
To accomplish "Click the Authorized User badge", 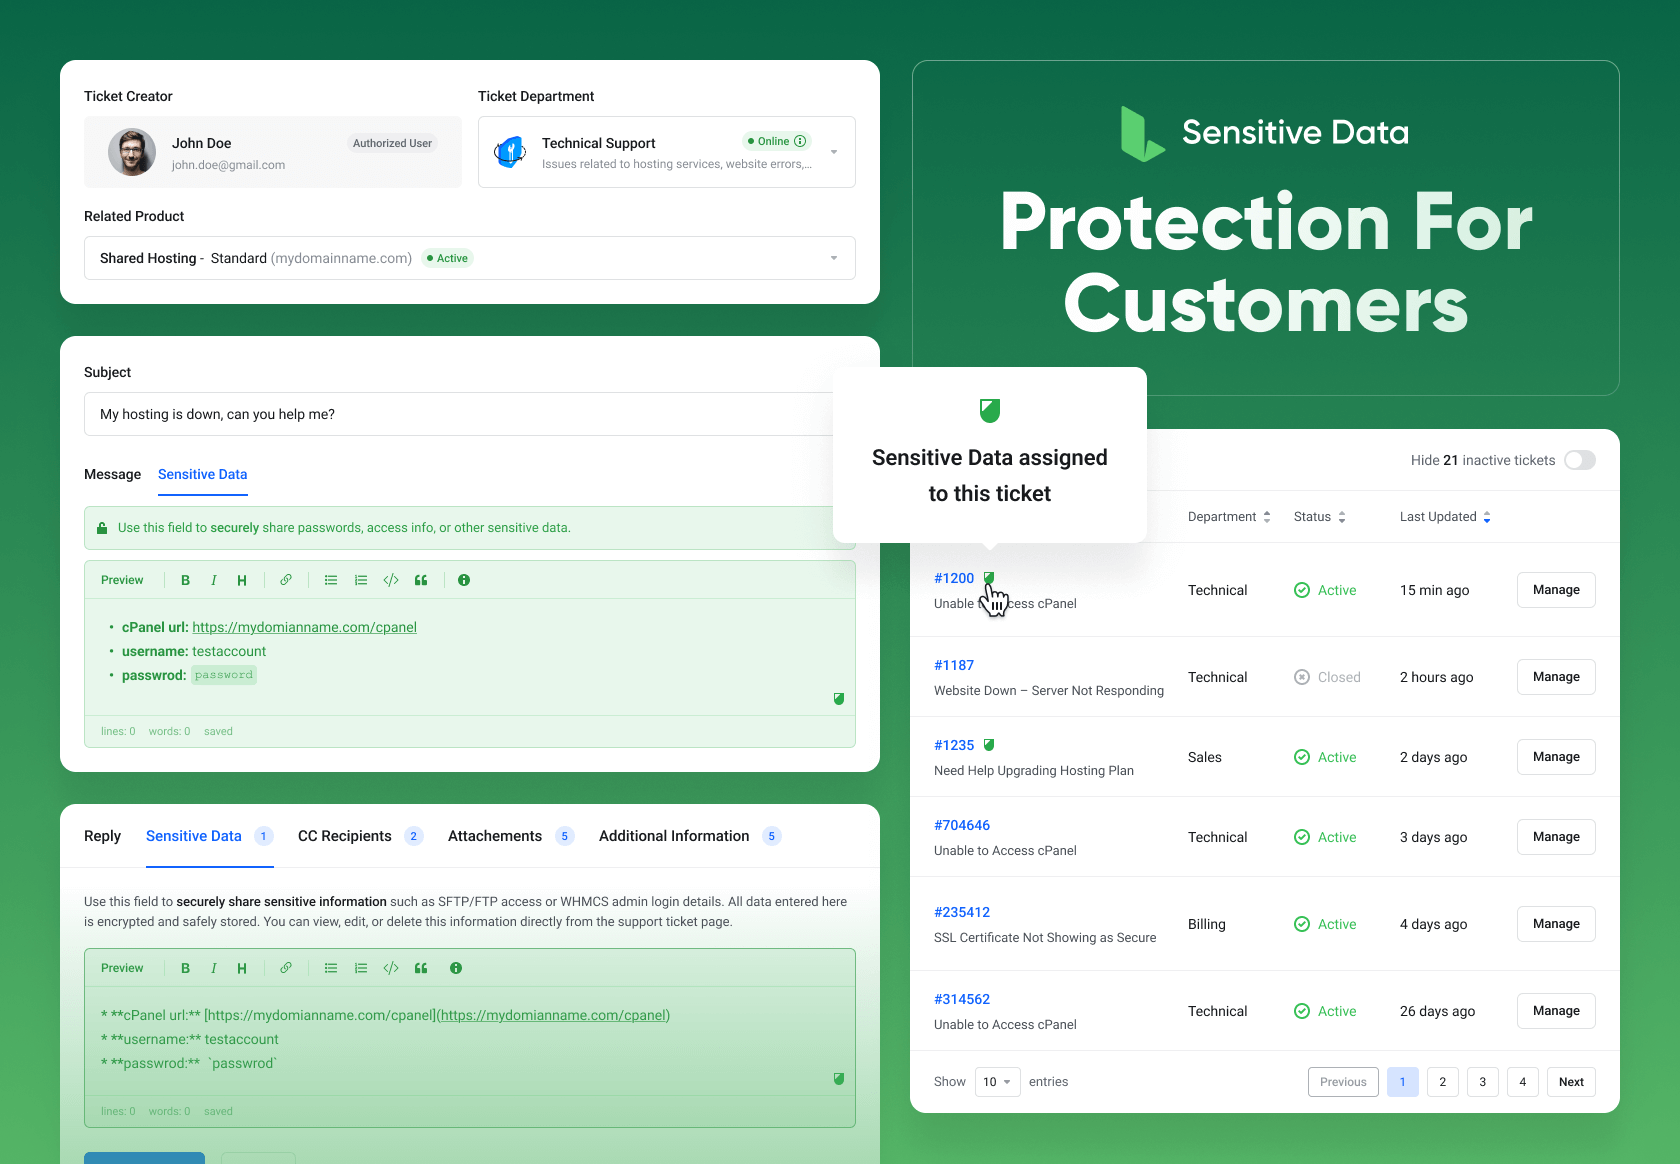I will pyautogui.click(x=392, y=143).
